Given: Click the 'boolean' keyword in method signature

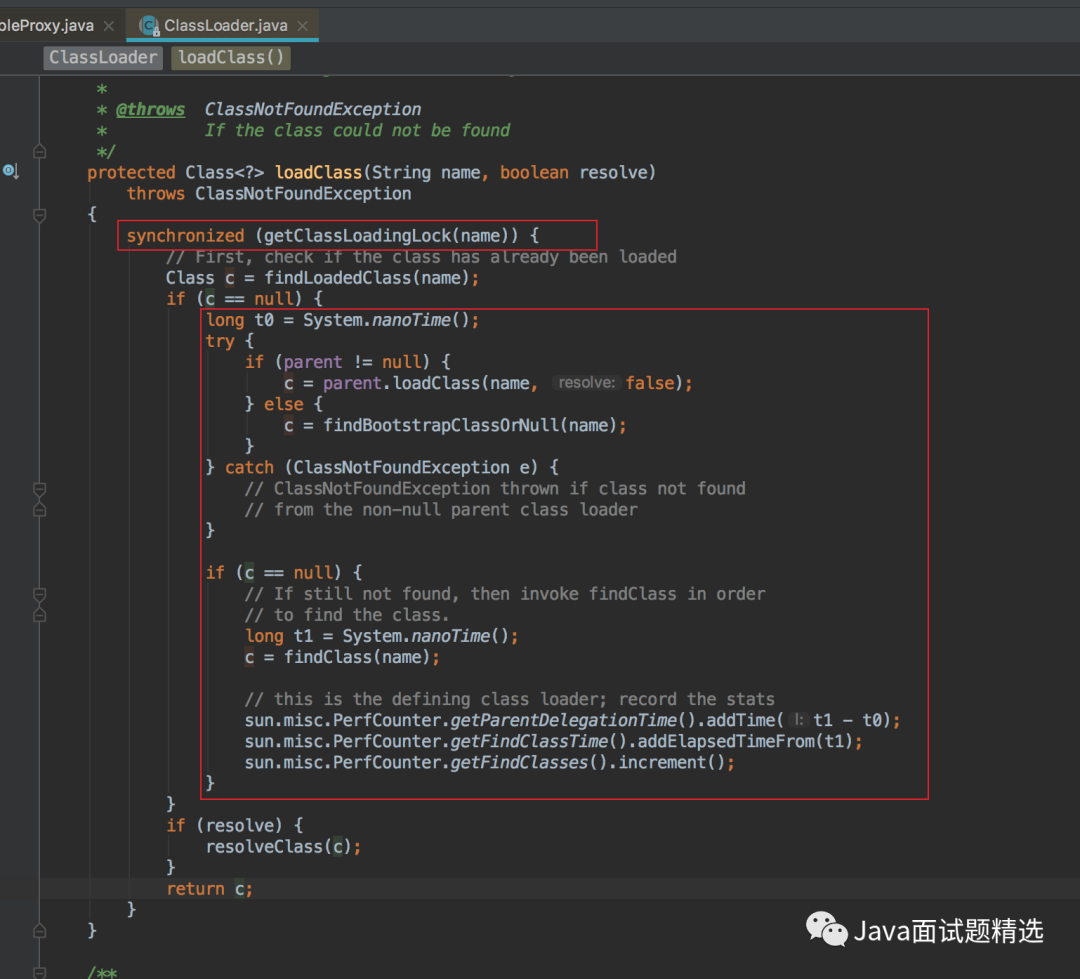Looking at the screenshot, I should click(x=534, y=172).
